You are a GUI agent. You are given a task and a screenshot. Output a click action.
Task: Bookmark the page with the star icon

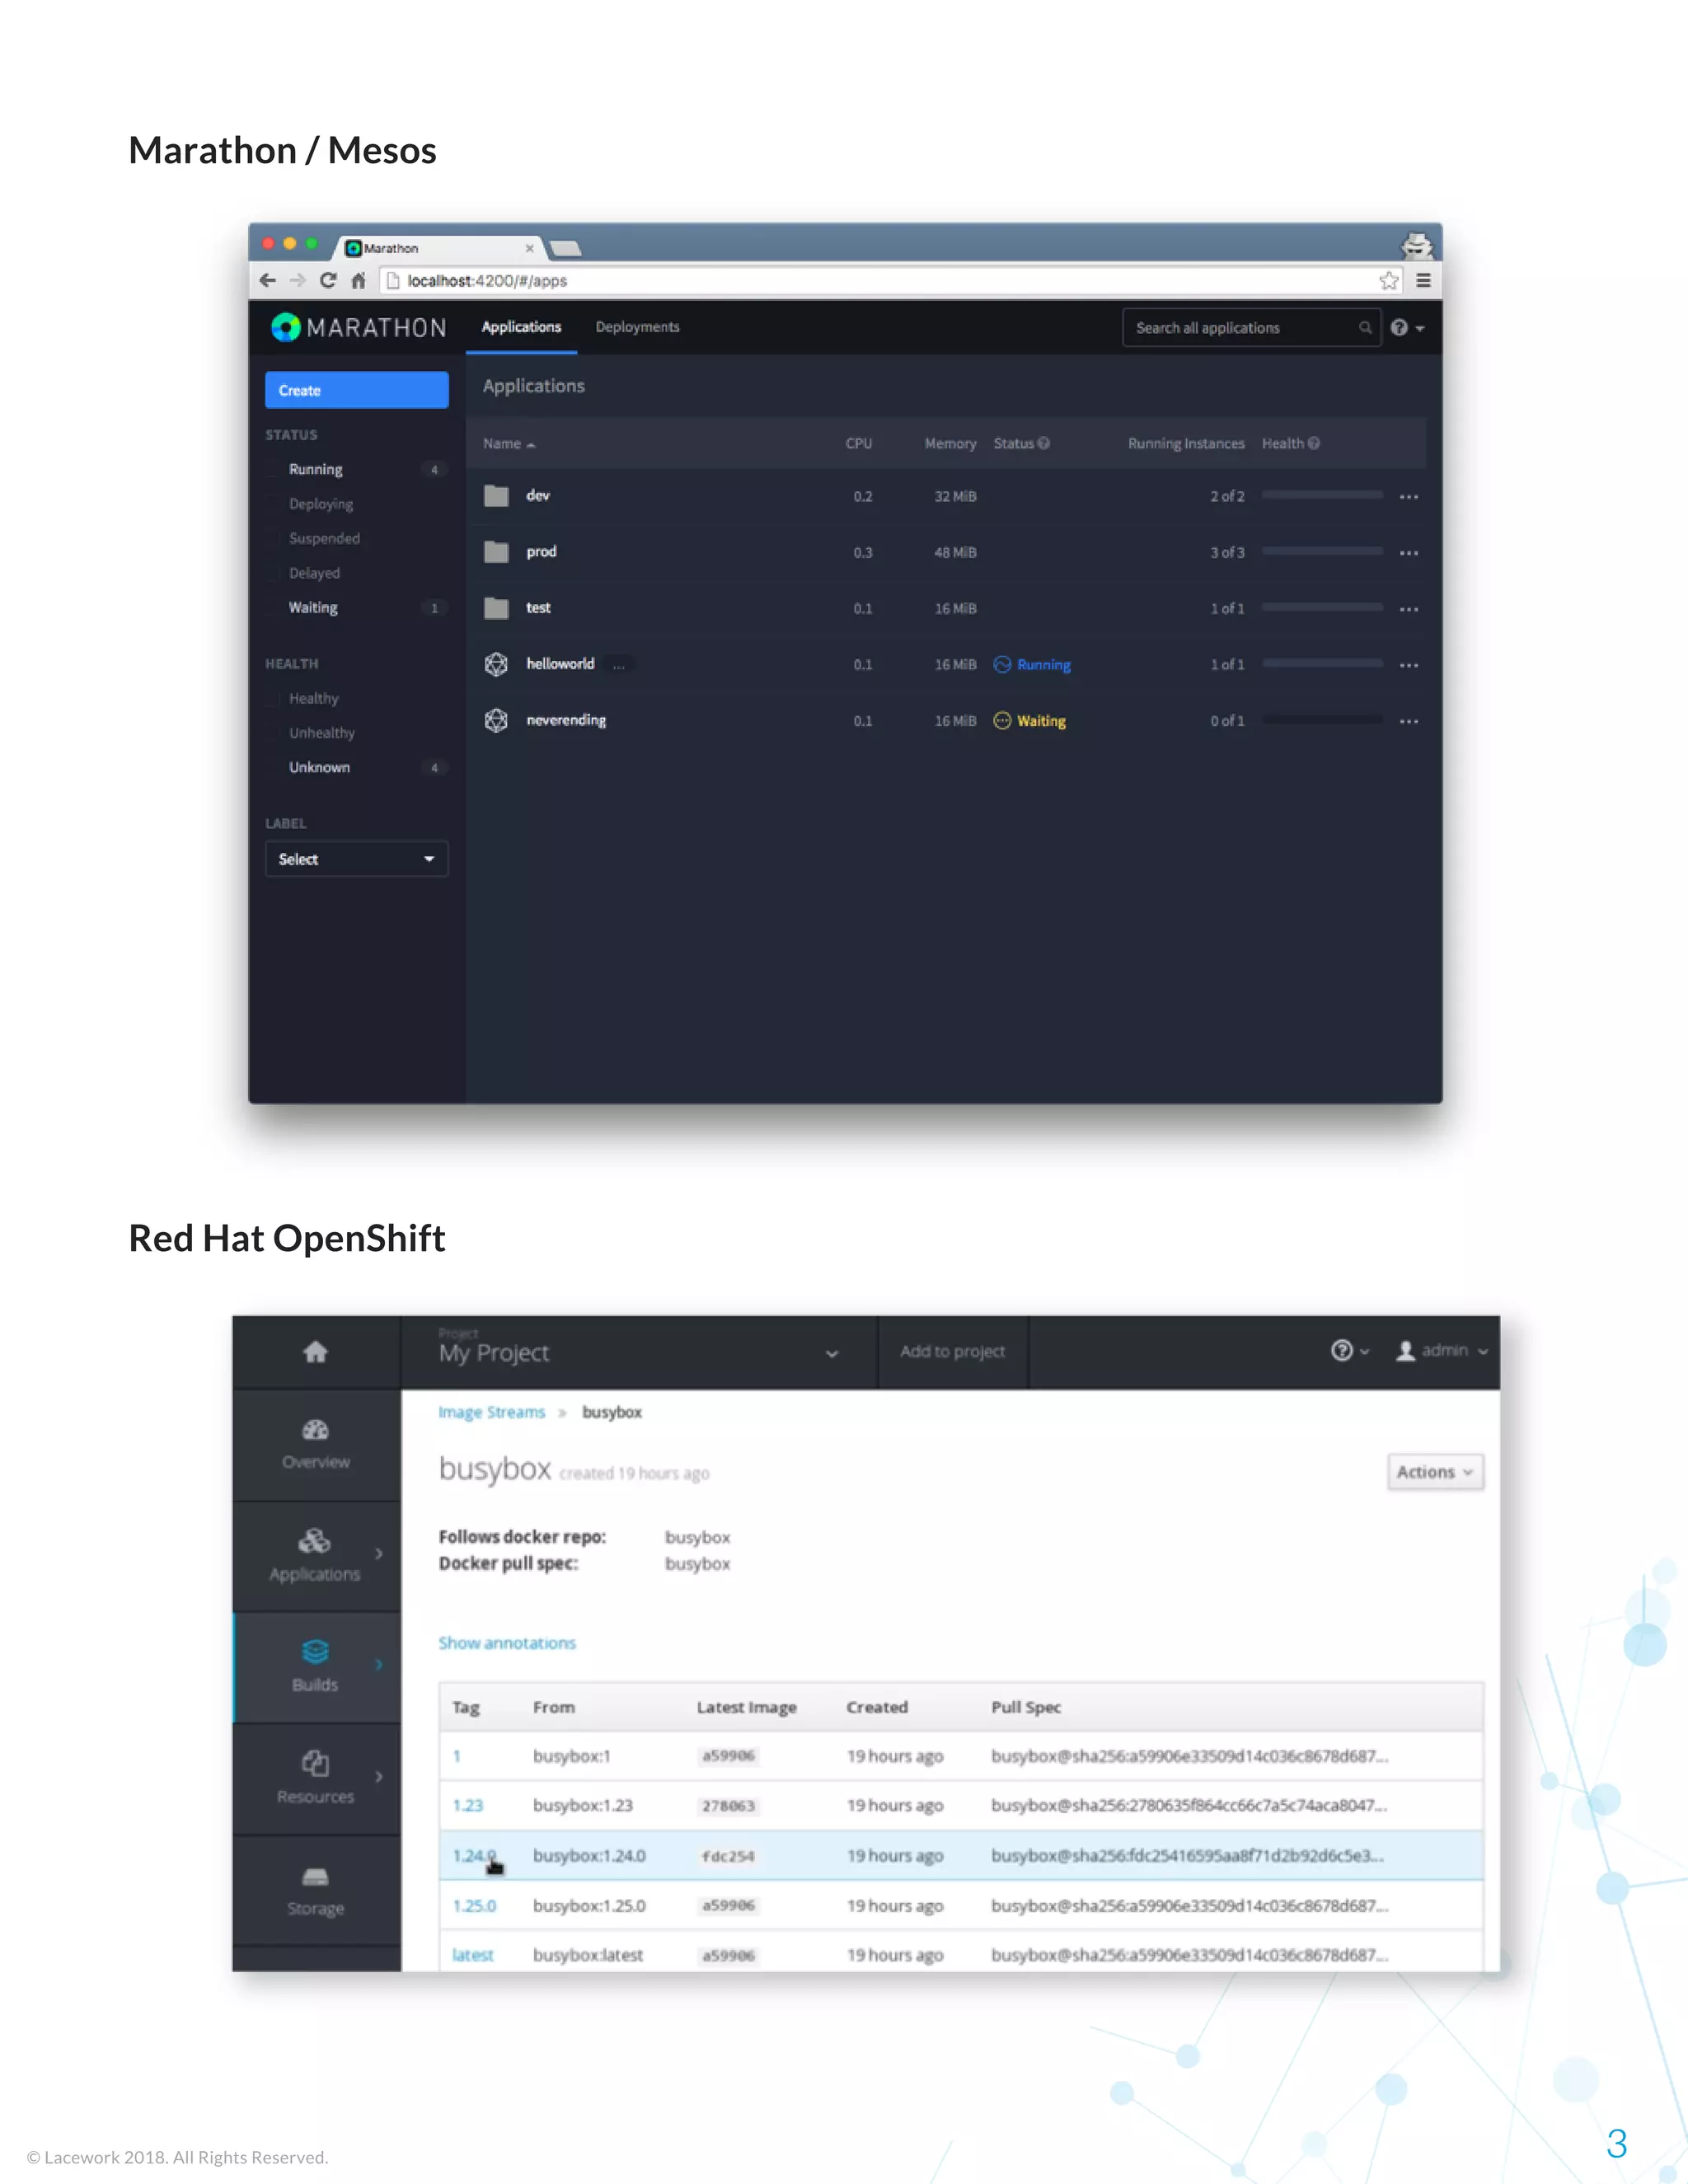(x=1389, y=281)
